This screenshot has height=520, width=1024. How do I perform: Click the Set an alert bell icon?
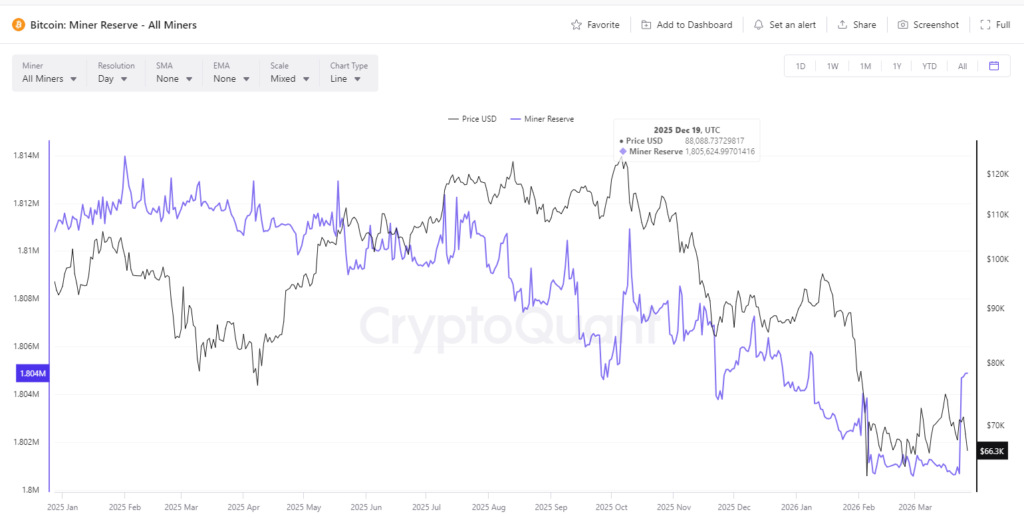[759, 24]
